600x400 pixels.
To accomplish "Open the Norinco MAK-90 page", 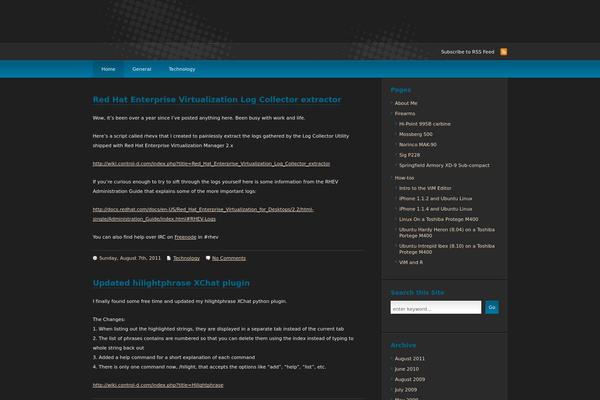I will tap(418, 145).
